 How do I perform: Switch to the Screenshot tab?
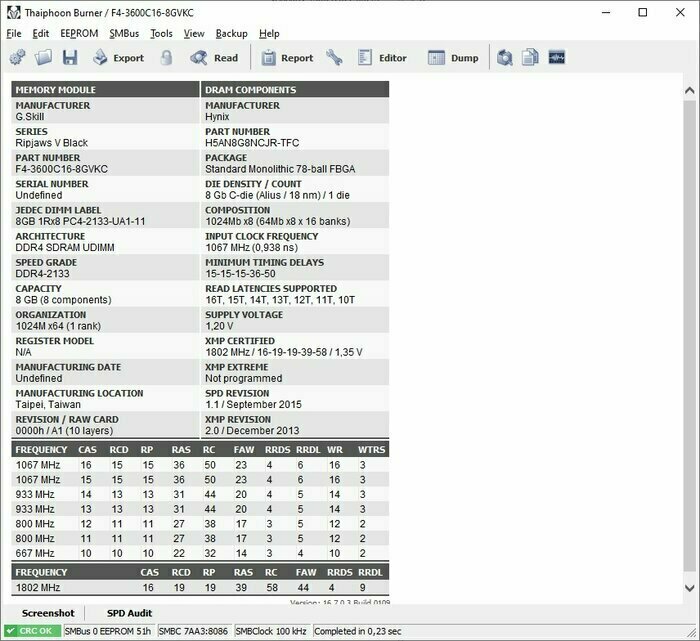click(48, 613)
